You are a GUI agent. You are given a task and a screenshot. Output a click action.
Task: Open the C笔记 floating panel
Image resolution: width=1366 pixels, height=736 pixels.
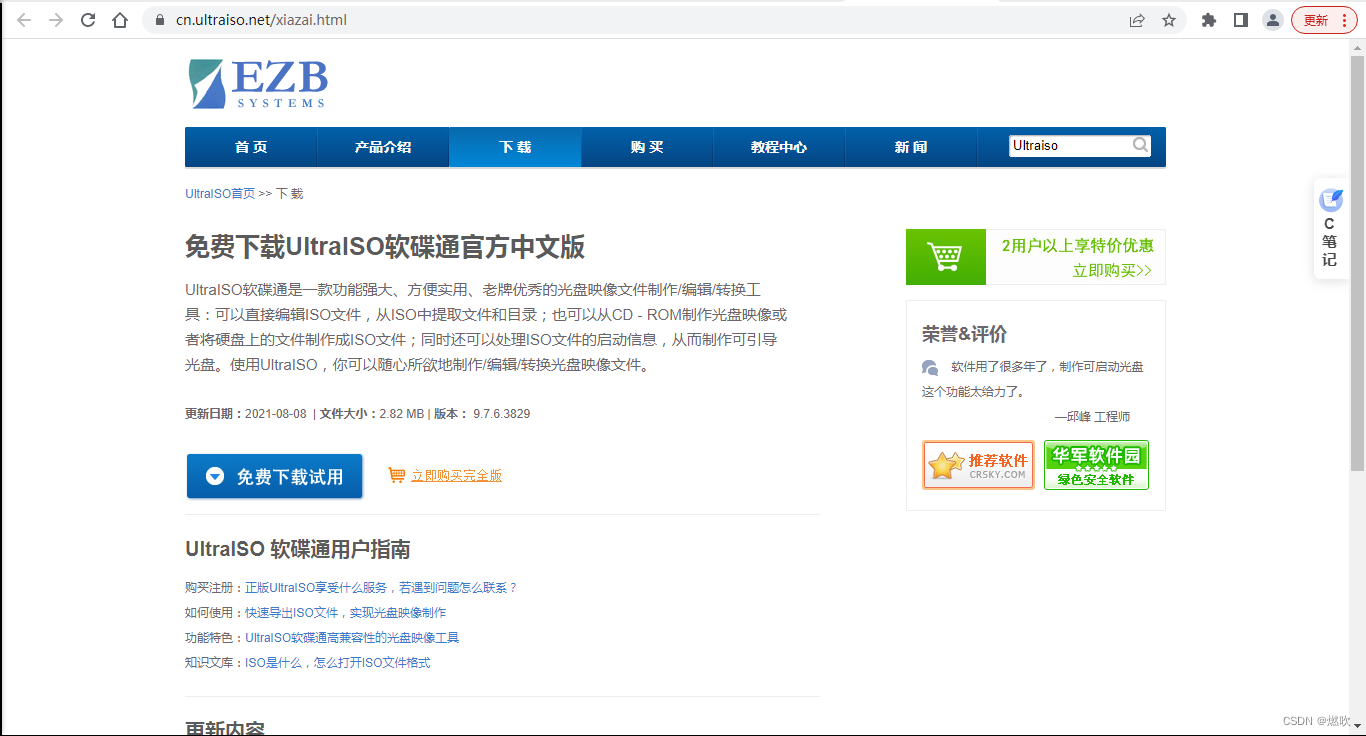click(1330, 228)
